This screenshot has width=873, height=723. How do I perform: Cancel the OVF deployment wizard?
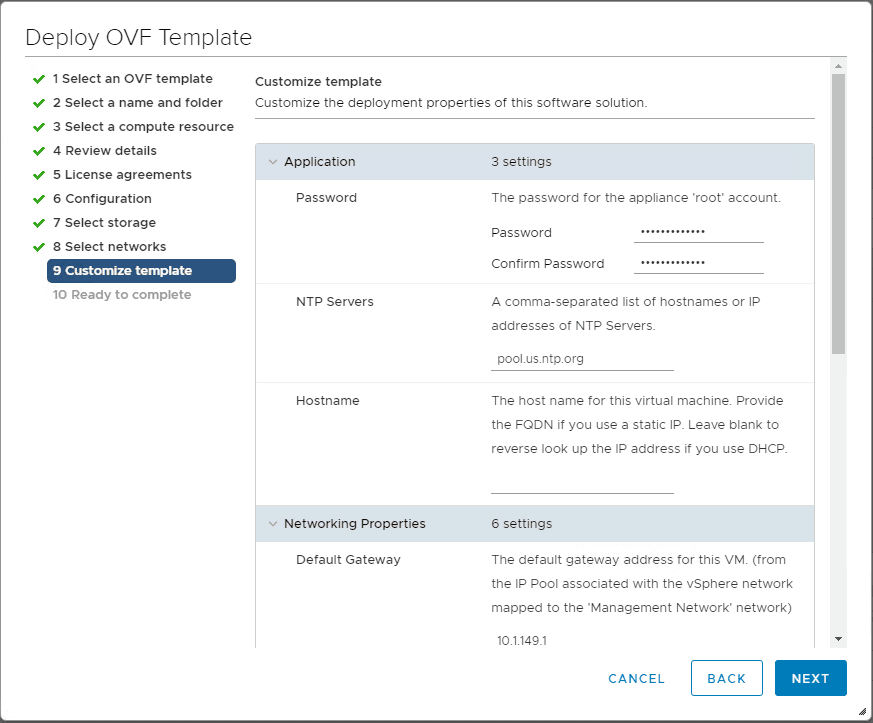pyautogui.click(x=636, y=678)
